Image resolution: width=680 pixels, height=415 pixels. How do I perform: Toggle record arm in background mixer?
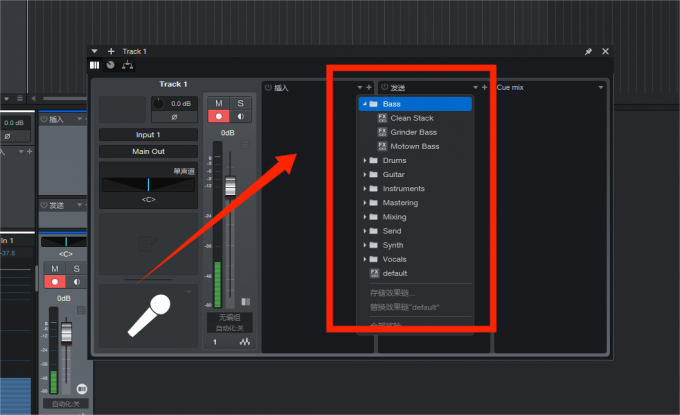point(55,282)
